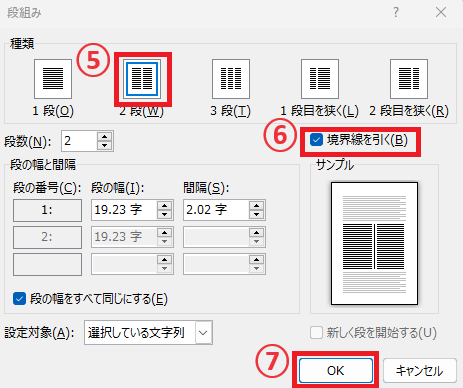This screenshot has width=463, height=388.
Task: Choose the 1 段目を狭く preset icon
Action: pos(320,79)
